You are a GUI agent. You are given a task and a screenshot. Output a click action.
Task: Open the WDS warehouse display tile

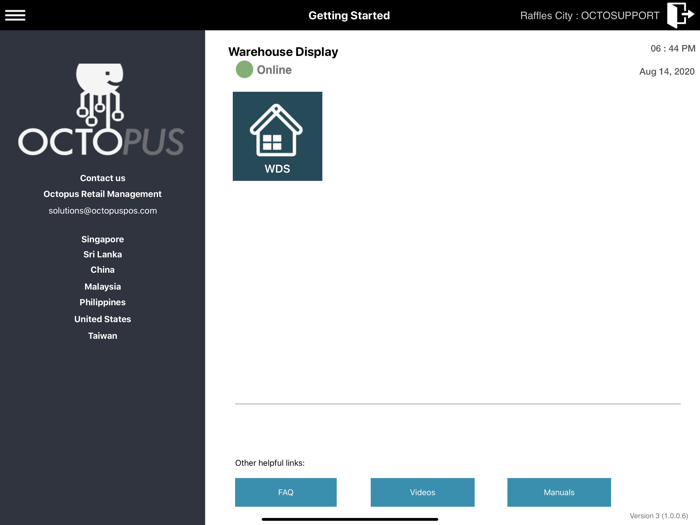click(277, 136)
